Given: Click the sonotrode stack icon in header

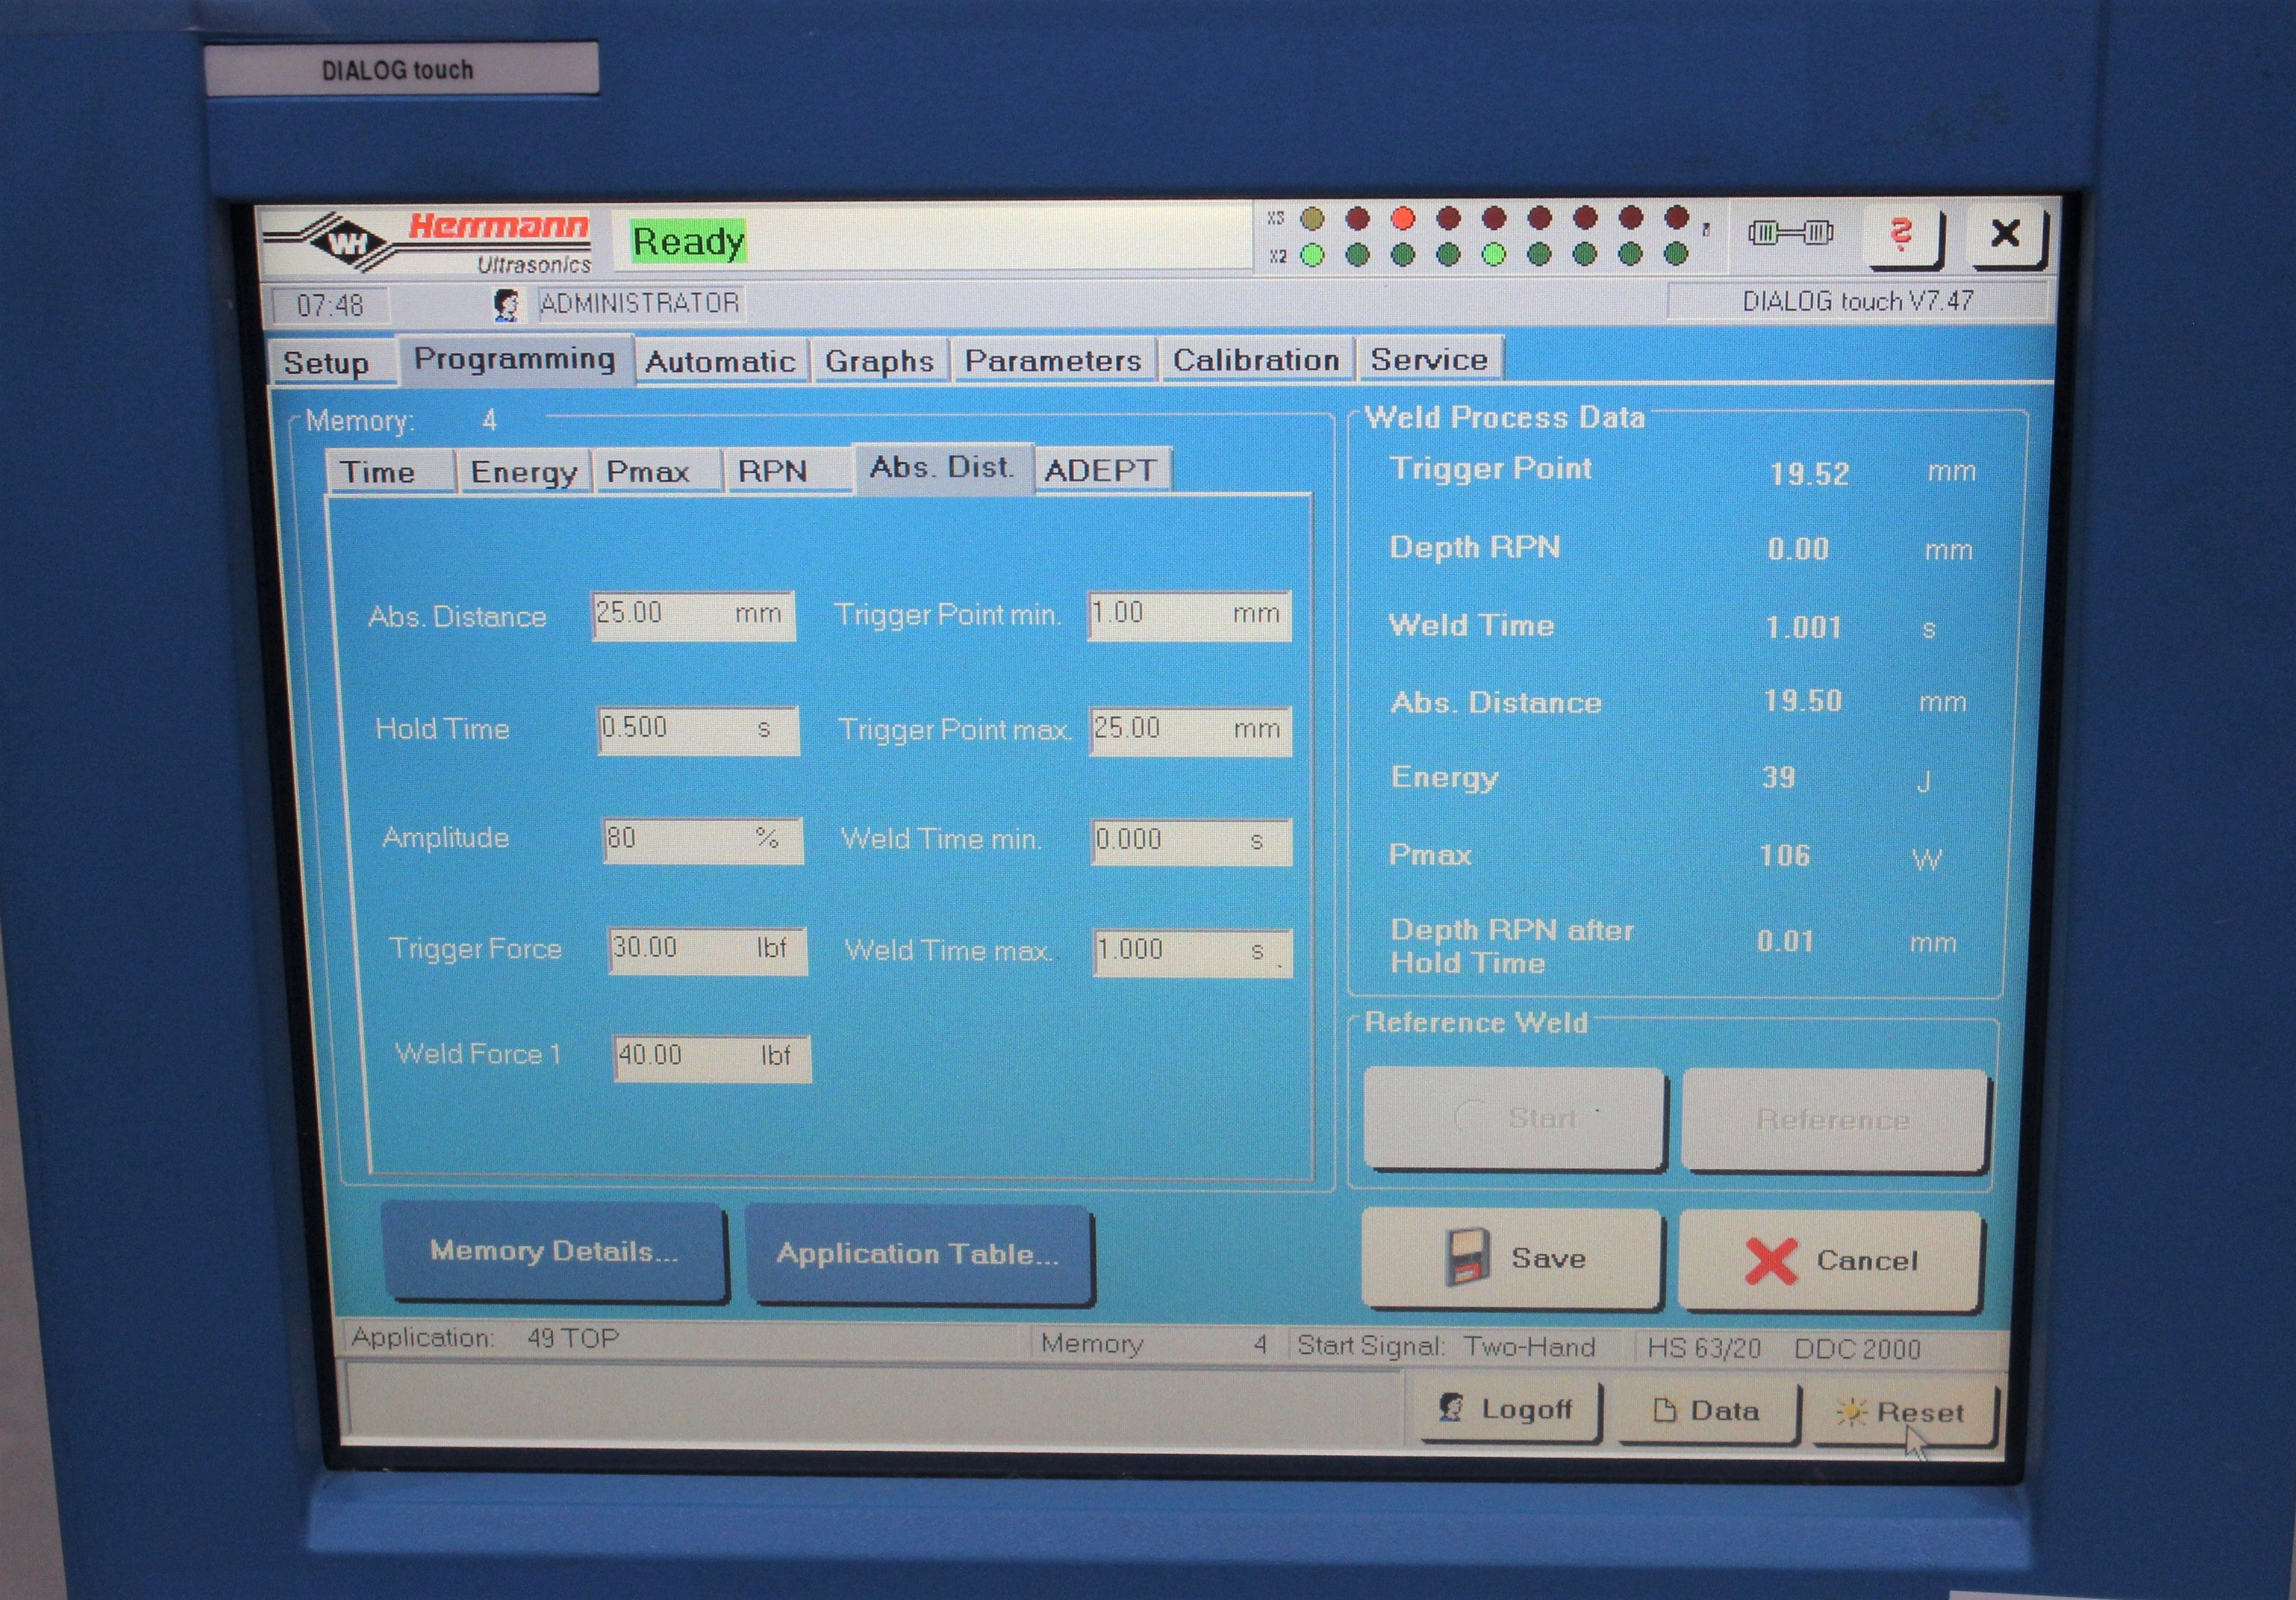Looking at the screenshot, I should (1790, 233).
